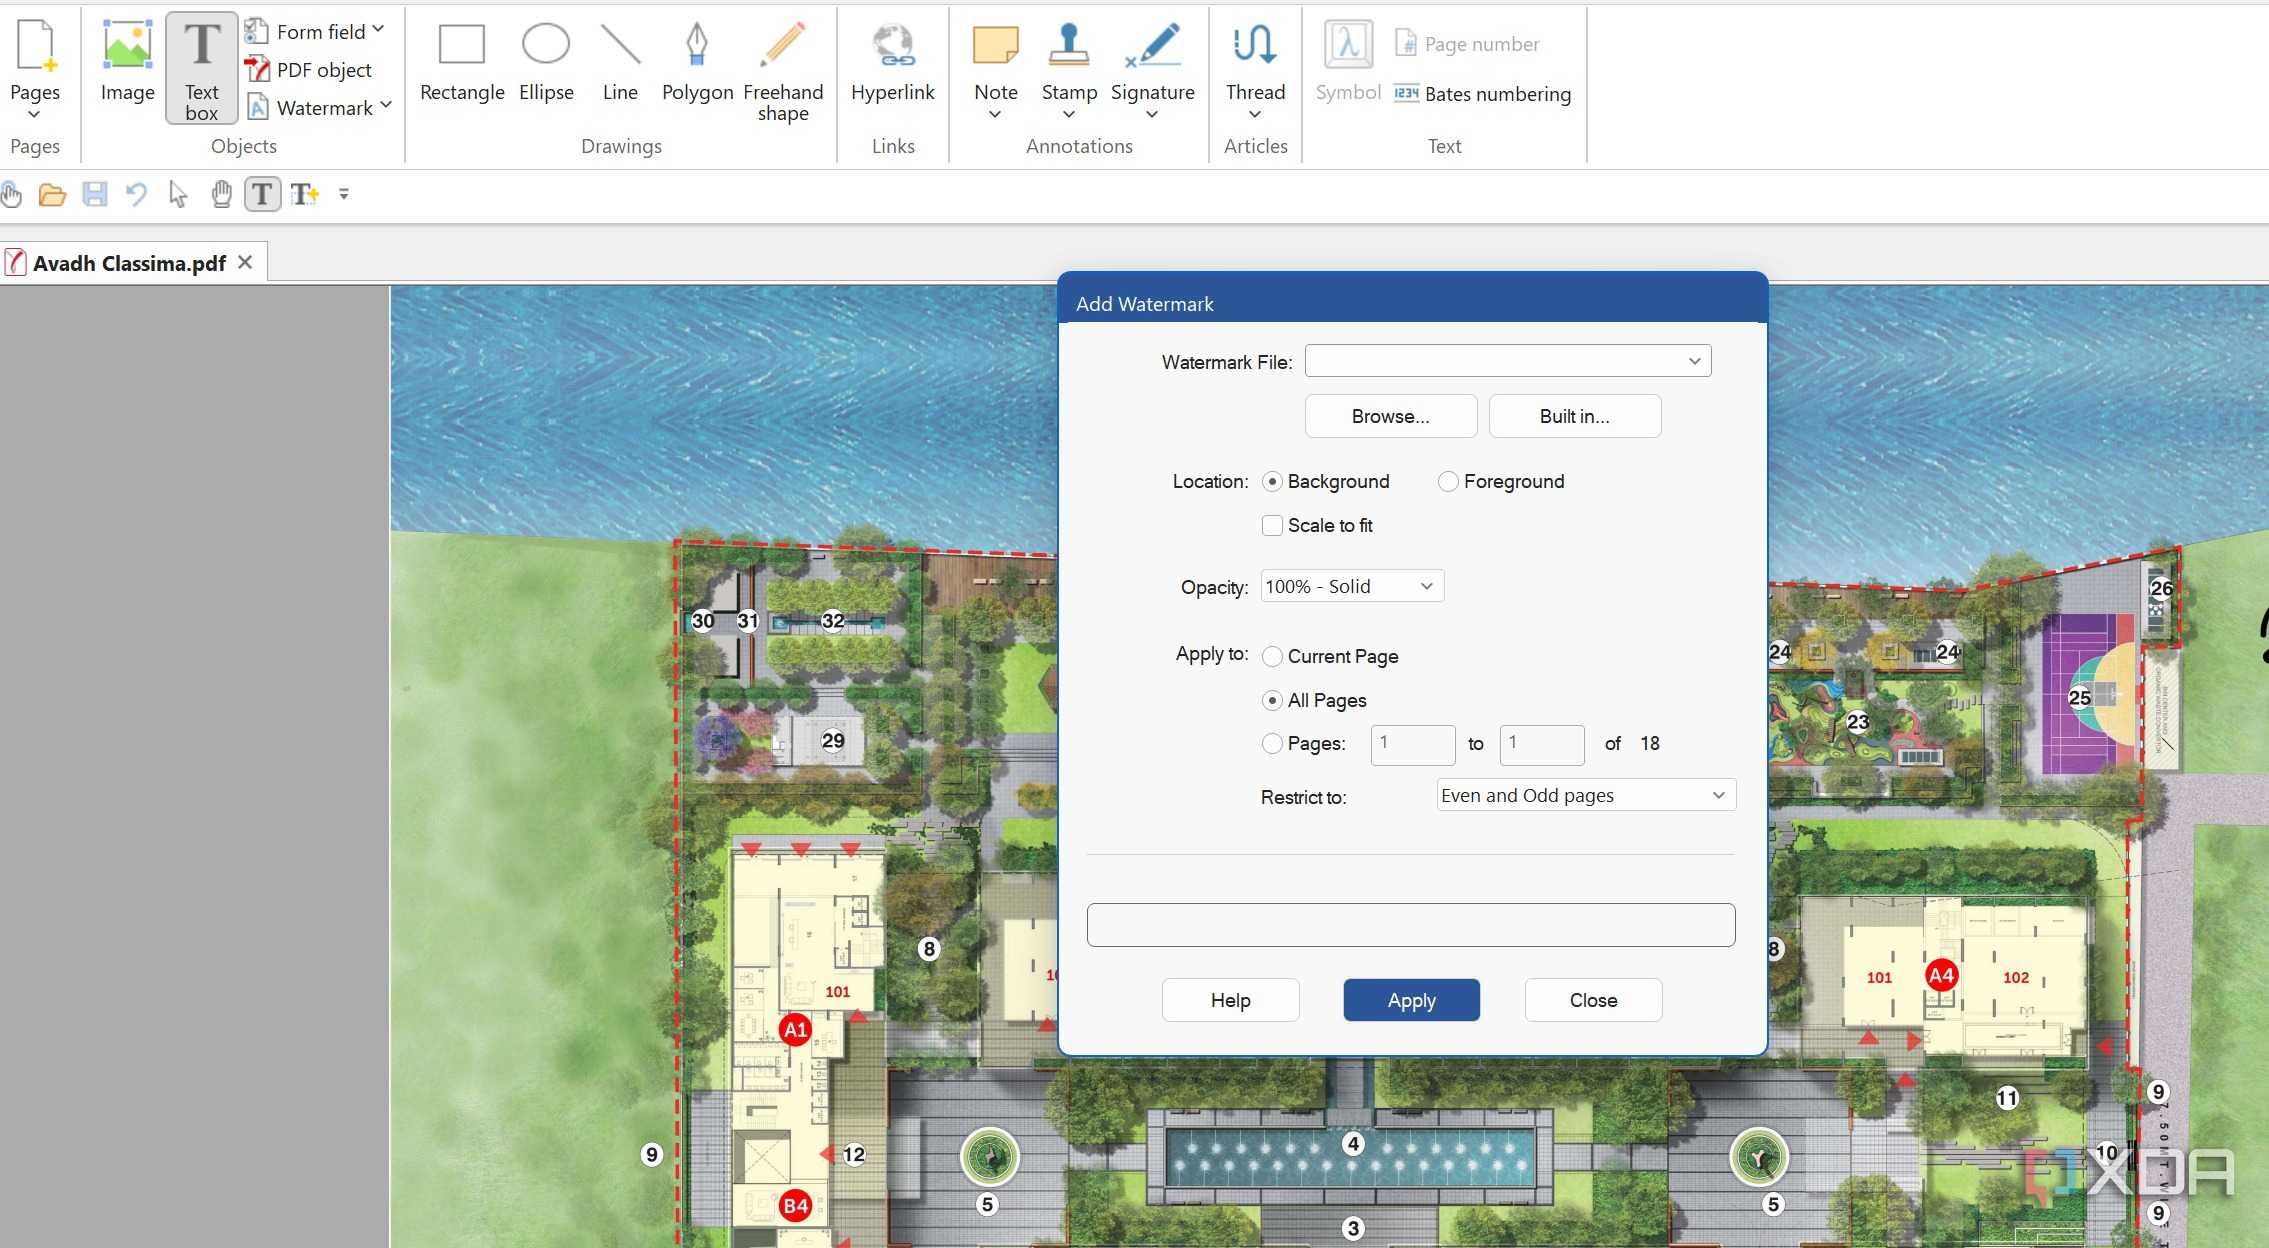
Task: Select the Pages range radio option
Action: pos(1272,744)
